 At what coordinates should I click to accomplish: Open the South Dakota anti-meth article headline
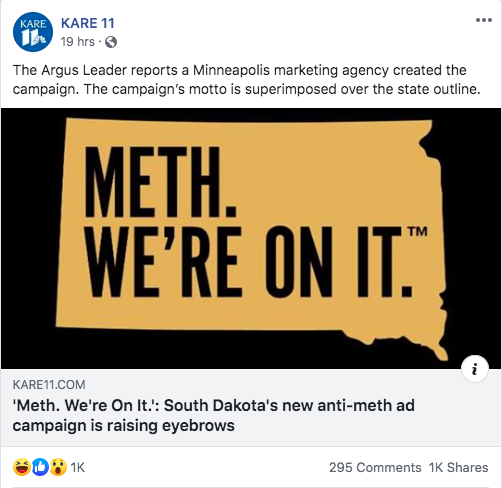coord(214,415)
